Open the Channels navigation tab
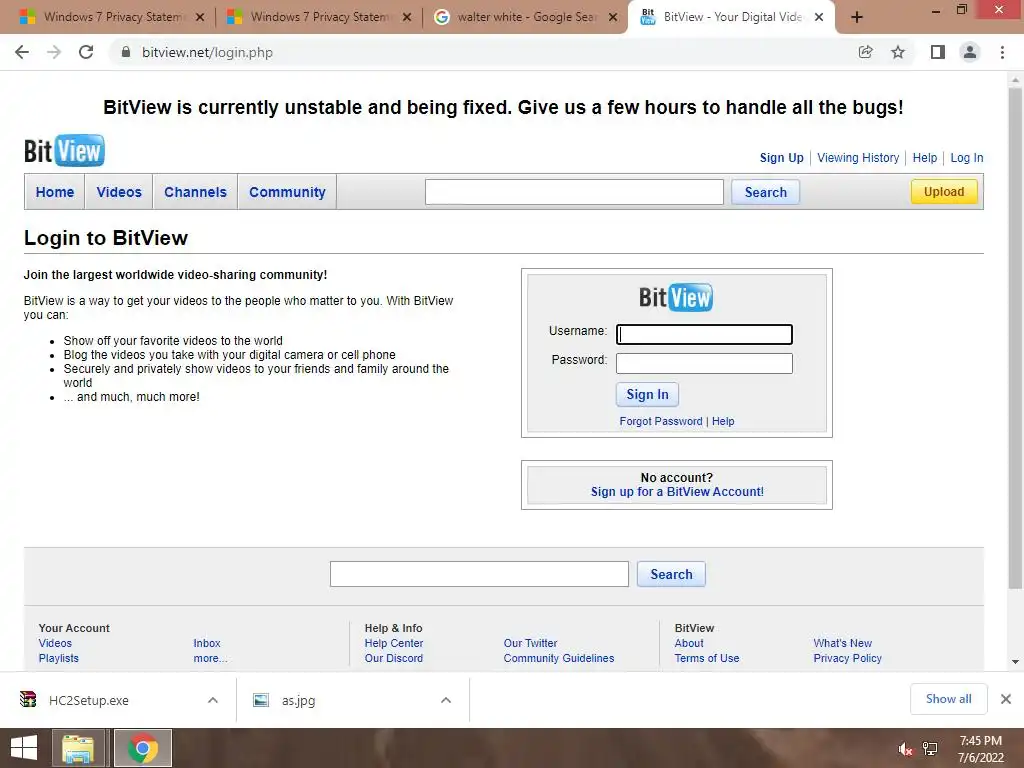Image resolution: width=1024 pixels, height=768 pixels. coord(195,192)
